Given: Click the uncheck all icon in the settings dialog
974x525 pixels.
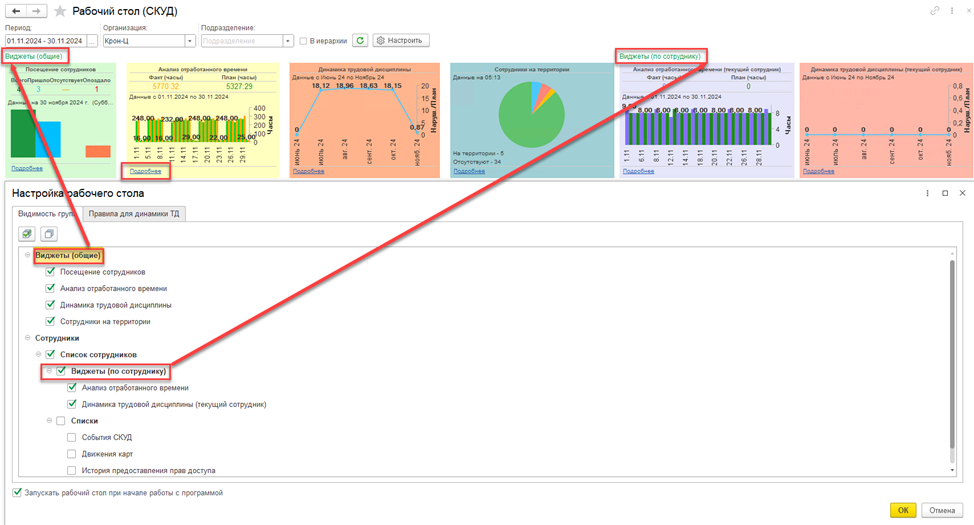Looking at the screenshot, I should click(x=48, y=234).
